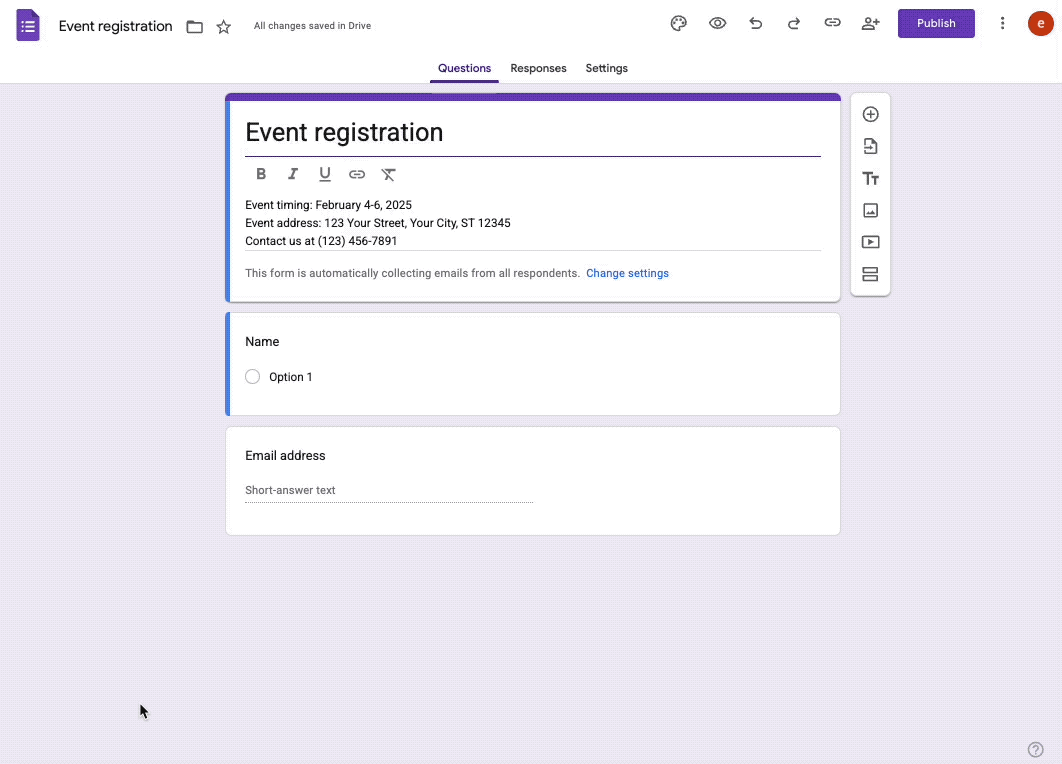Select the Option 1 radio button
The image size is (1062, 764).
click(x=253, y=376)
